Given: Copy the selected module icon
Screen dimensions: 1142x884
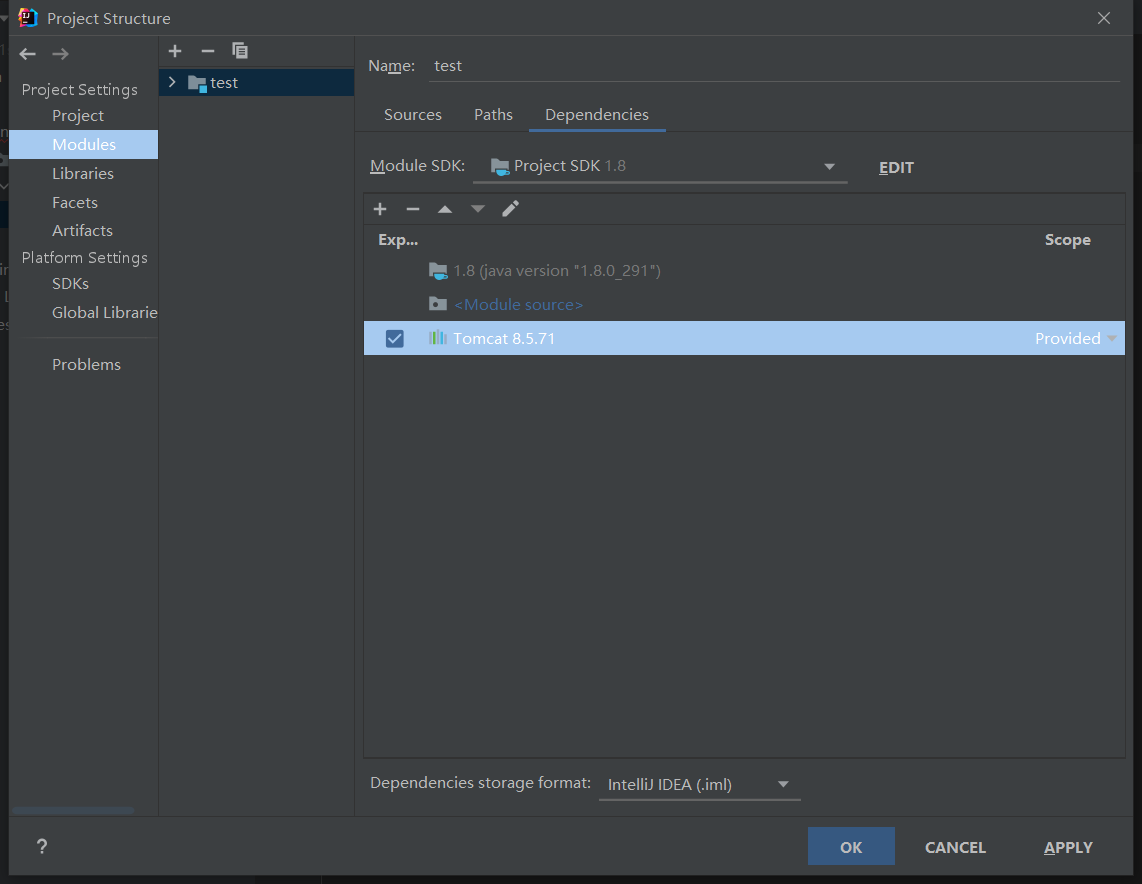Looking at the screenshot, I should coord(240,51).
